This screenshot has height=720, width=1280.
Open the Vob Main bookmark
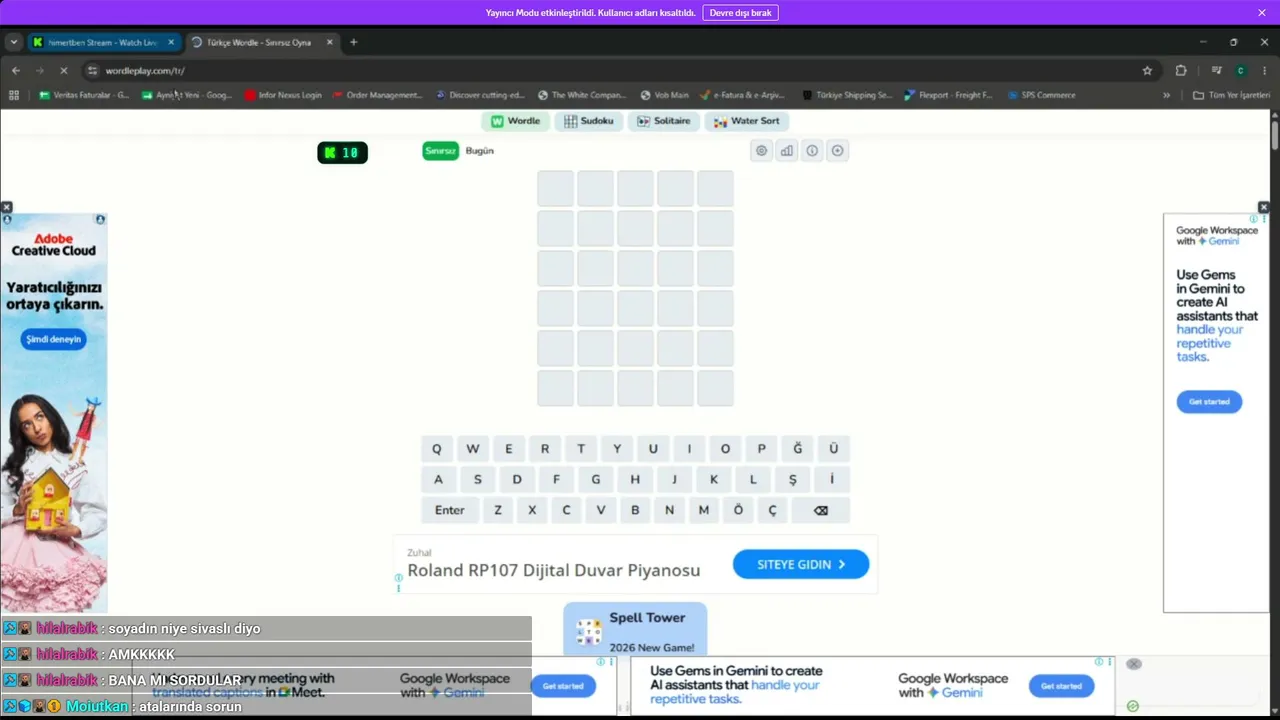(665, 95)
